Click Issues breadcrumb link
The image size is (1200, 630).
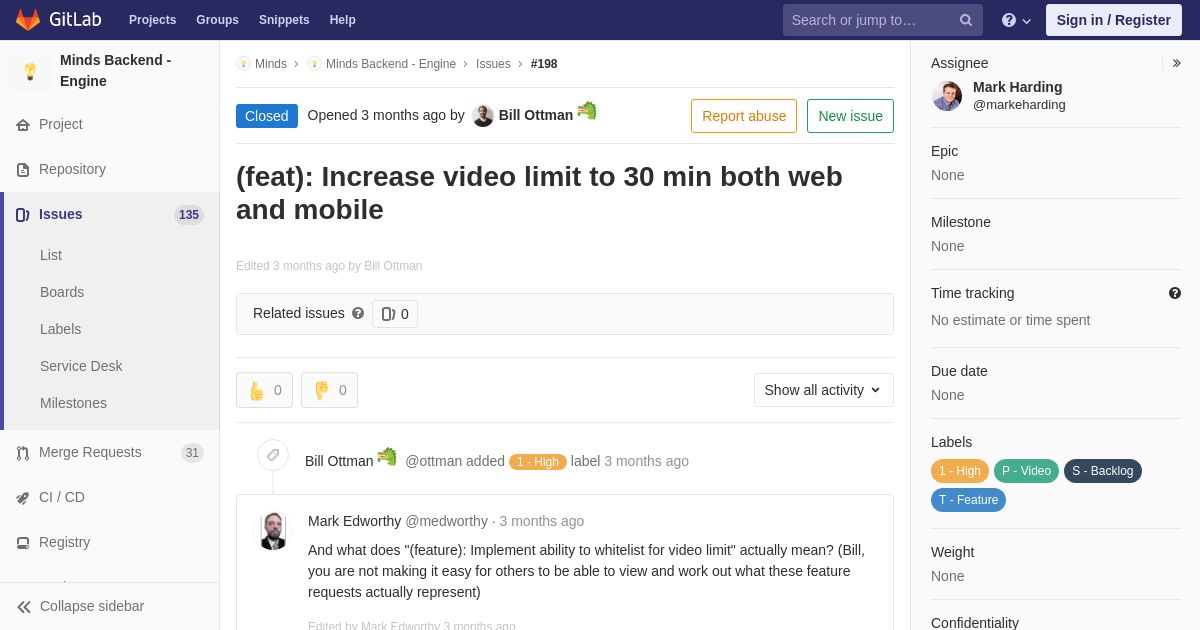click(x=493, y=64)
